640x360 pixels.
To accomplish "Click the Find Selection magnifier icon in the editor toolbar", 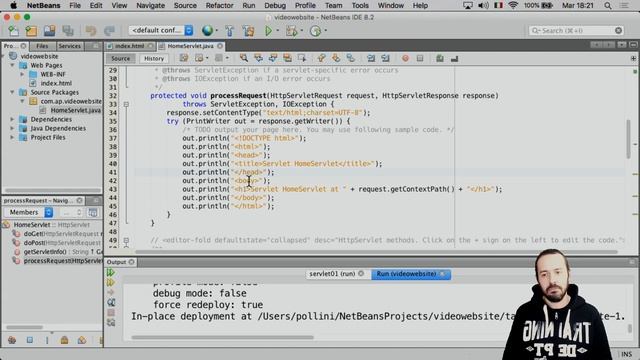I will (244, 58).
